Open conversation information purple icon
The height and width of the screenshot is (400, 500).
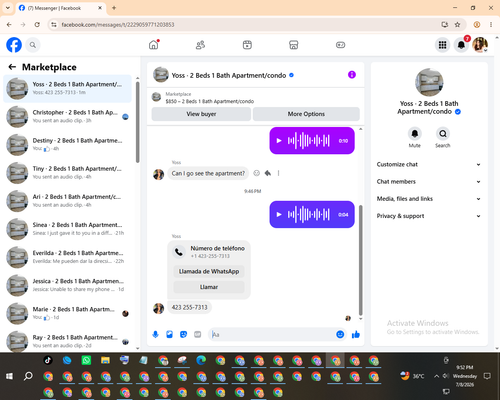pos(352,75)
